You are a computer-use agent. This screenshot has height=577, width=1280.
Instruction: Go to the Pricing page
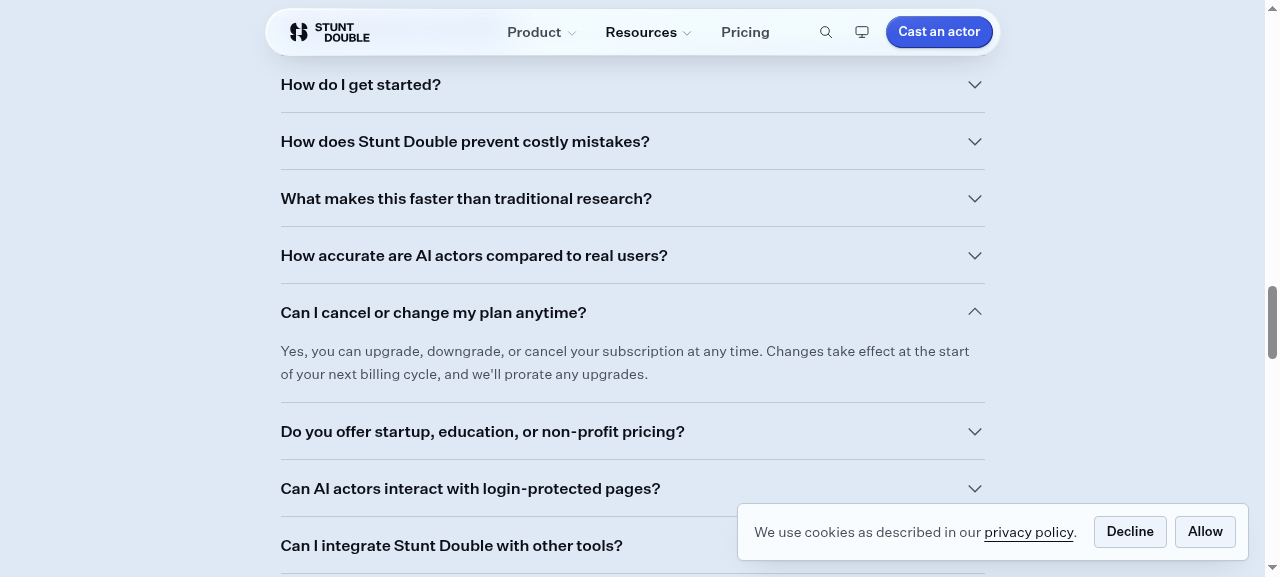745,32
